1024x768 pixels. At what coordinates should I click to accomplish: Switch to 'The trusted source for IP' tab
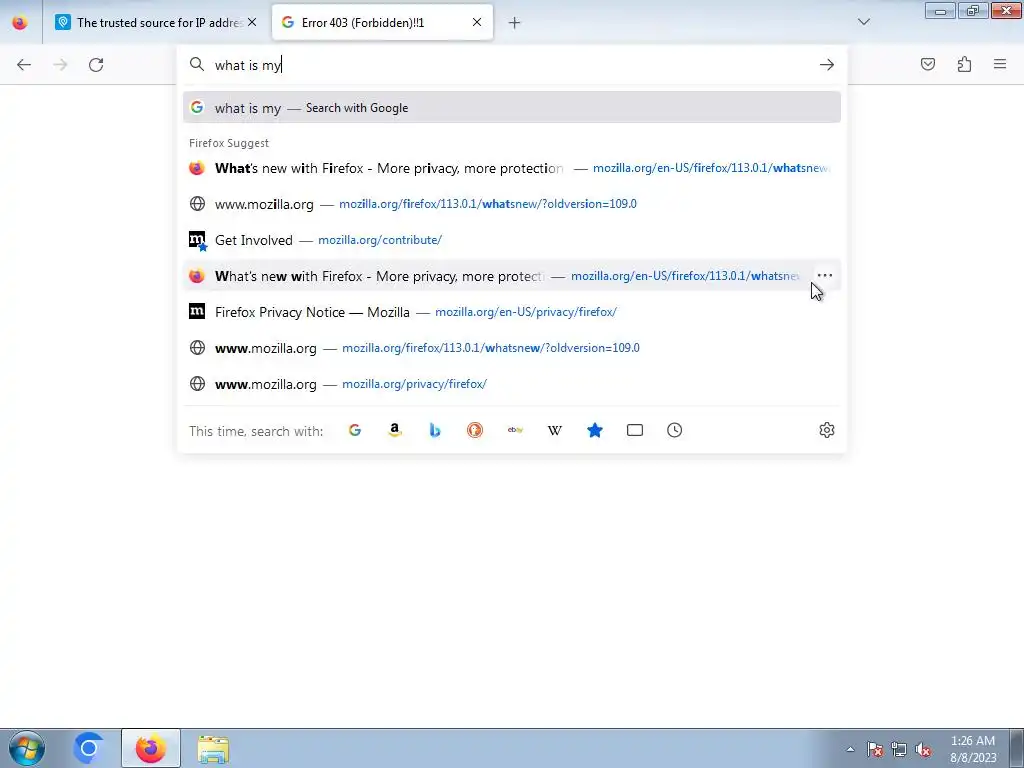(157, 23)
